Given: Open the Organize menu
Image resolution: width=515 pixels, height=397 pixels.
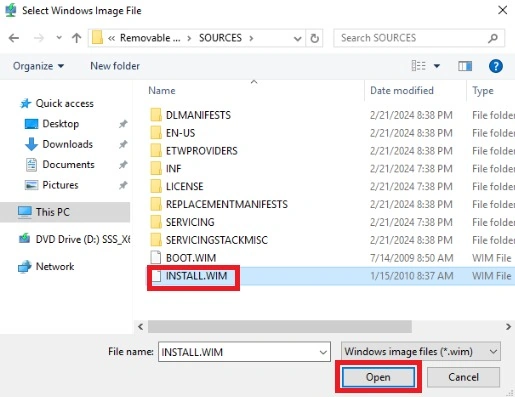Looking at the screenshot, I should pyautogui.click(x=38, y=66).
